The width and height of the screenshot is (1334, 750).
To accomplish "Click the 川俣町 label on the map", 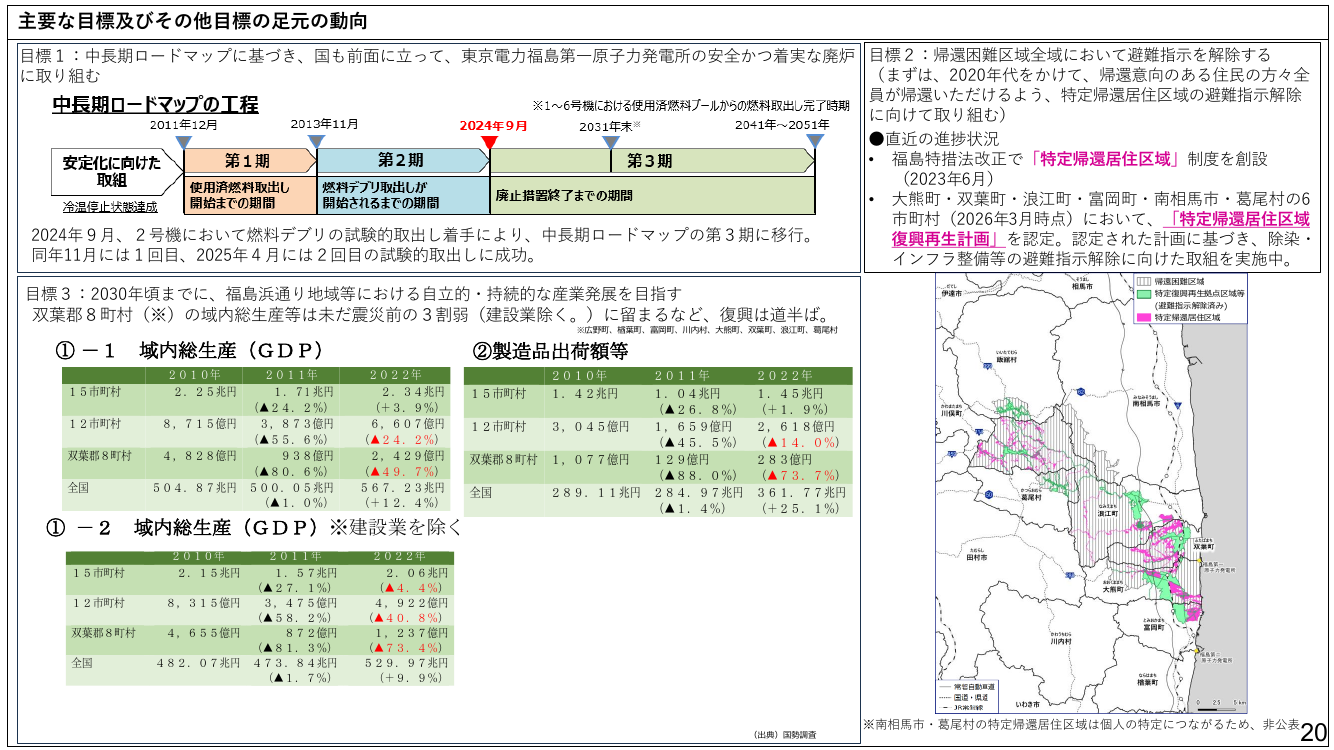I will tap(950, 411).
